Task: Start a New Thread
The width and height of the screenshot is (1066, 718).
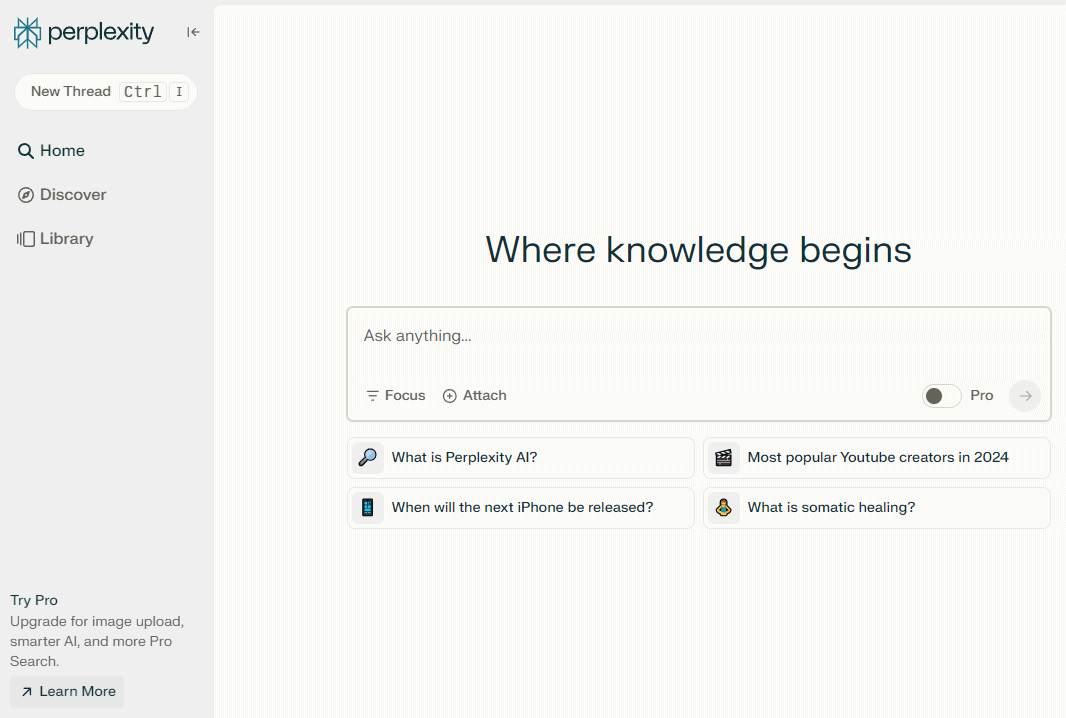Action: coord(106,92)
